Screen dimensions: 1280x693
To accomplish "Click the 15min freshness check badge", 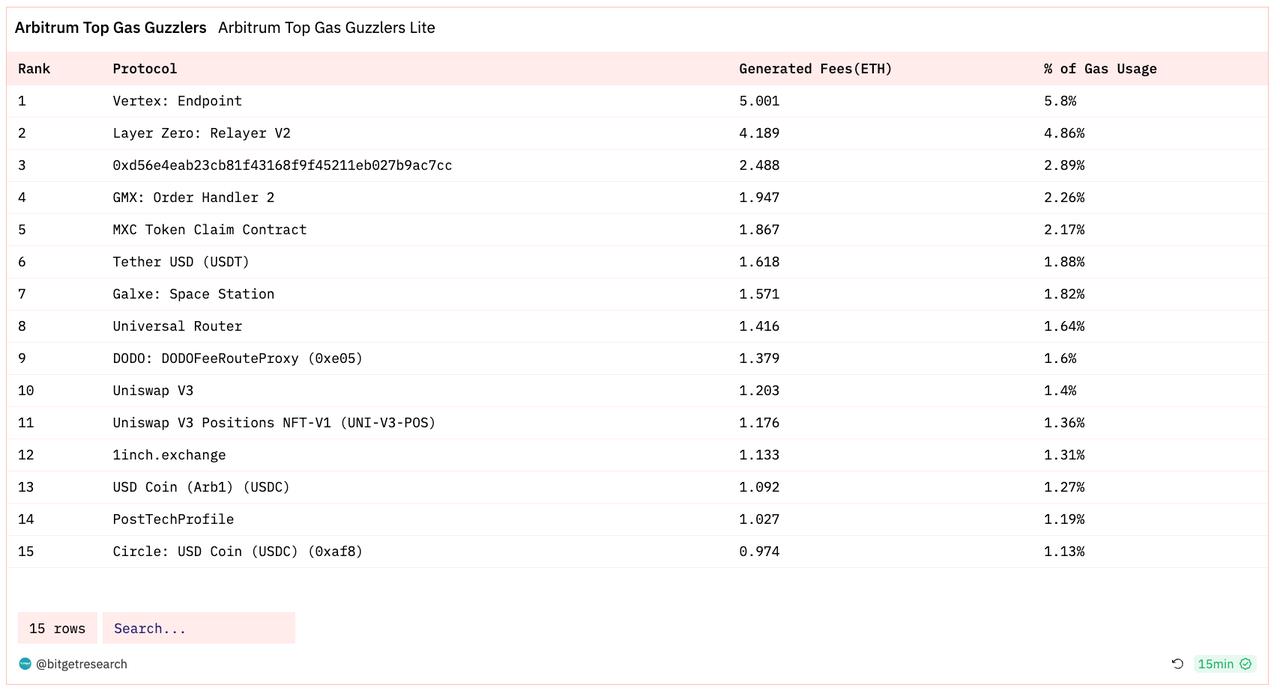I will point(1225,664).
